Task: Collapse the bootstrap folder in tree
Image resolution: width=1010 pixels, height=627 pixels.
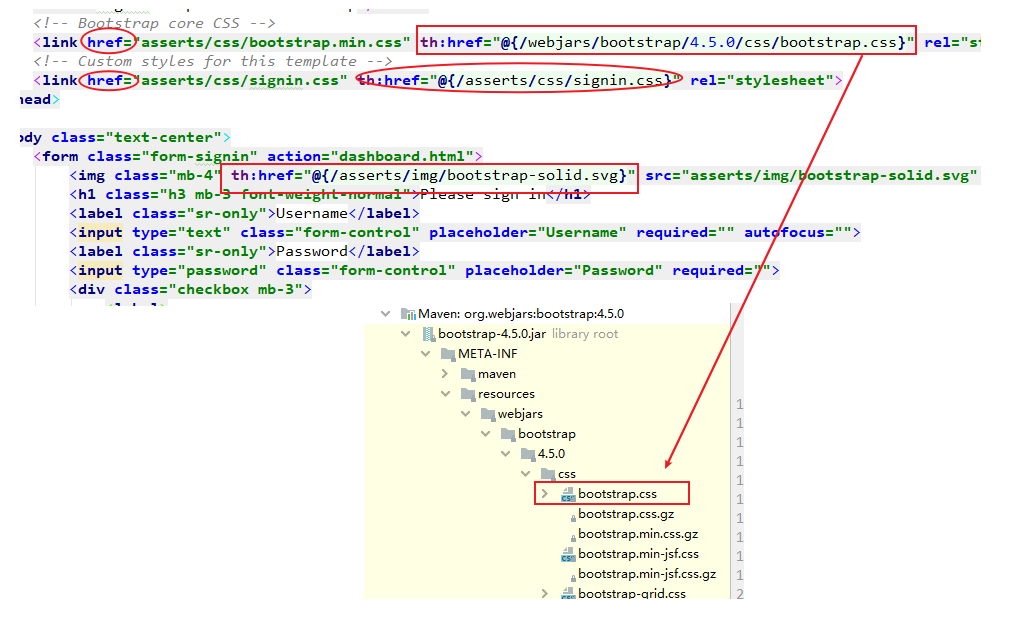Action: point(485,434)
